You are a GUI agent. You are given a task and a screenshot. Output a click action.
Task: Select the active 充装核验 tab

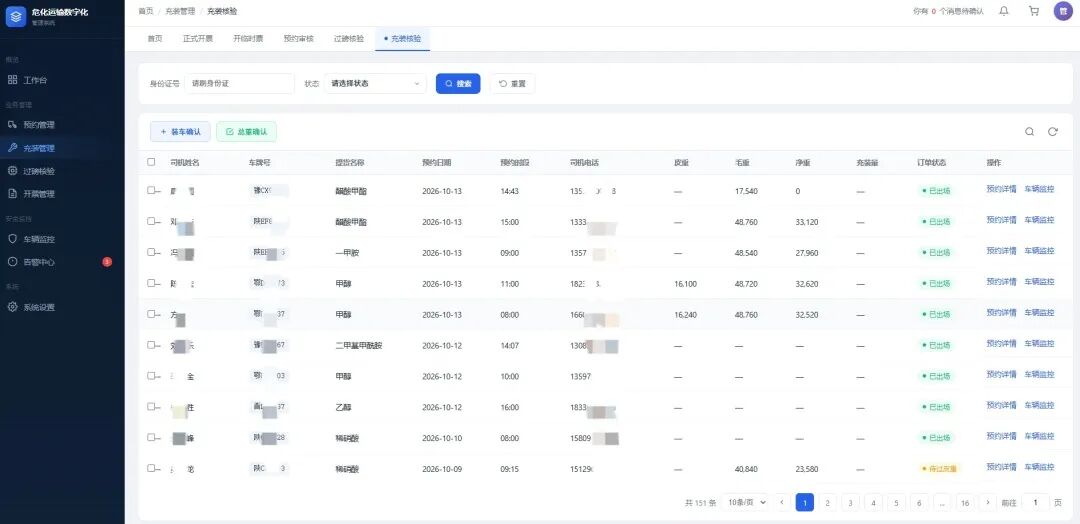[x=403, y=39]
